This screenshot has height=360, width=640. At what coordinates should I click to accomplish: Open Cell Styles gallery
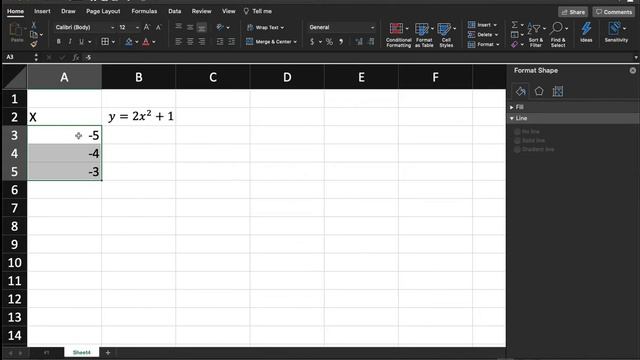tap(446, 35)
